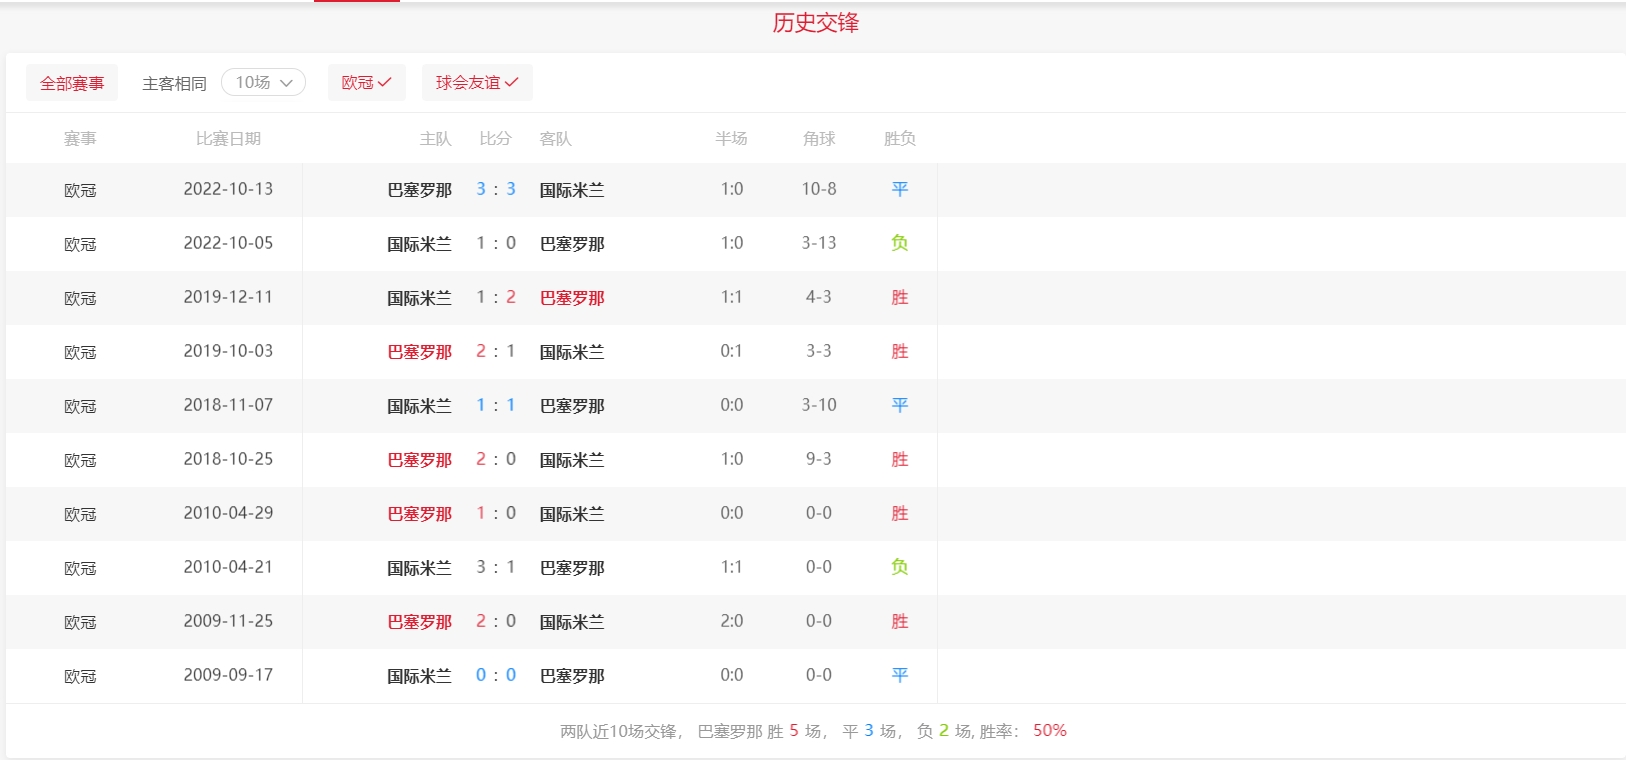Click the 1:2 score on 2019-12-11
Screen dimensions: 1626x760
point(496,297)
